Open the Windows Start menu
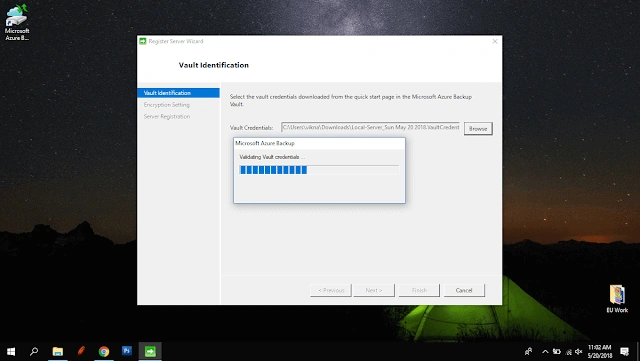Viewport: 640px width, 361px height. tap(11, 351)
